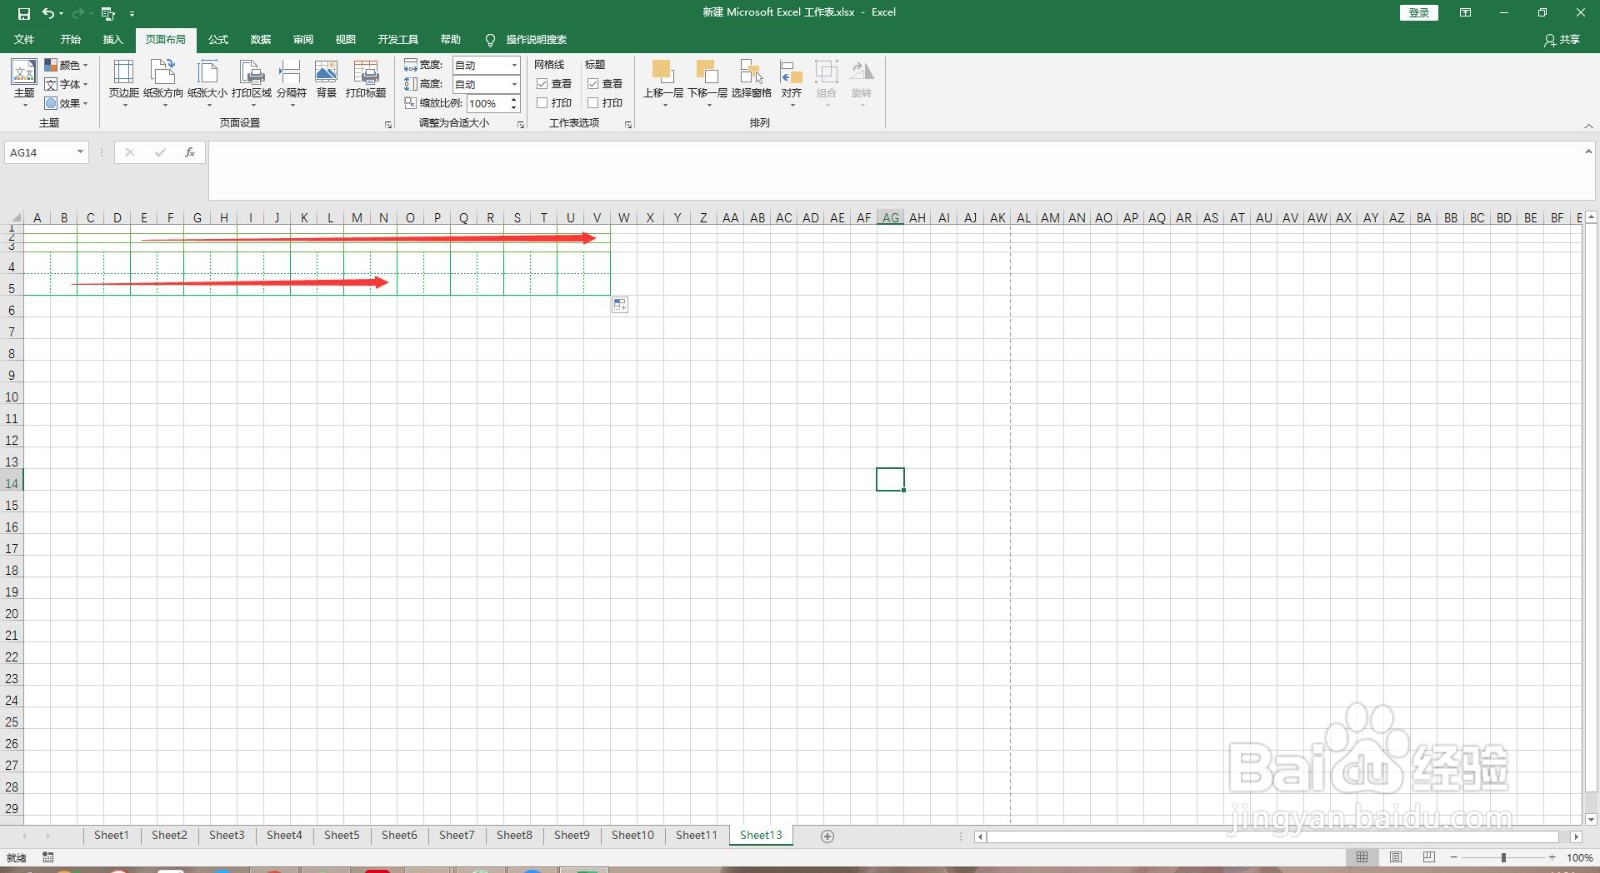1600x873 pixels.
Task: Toggle Headings View (标题 查看) checkbox
Action: [x=593, y=84]
